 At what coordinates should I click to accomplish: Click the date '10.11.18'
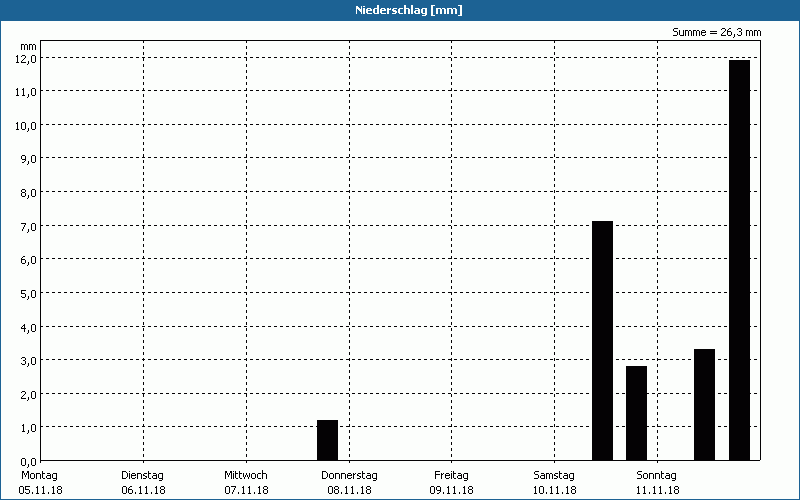(555, 491)
